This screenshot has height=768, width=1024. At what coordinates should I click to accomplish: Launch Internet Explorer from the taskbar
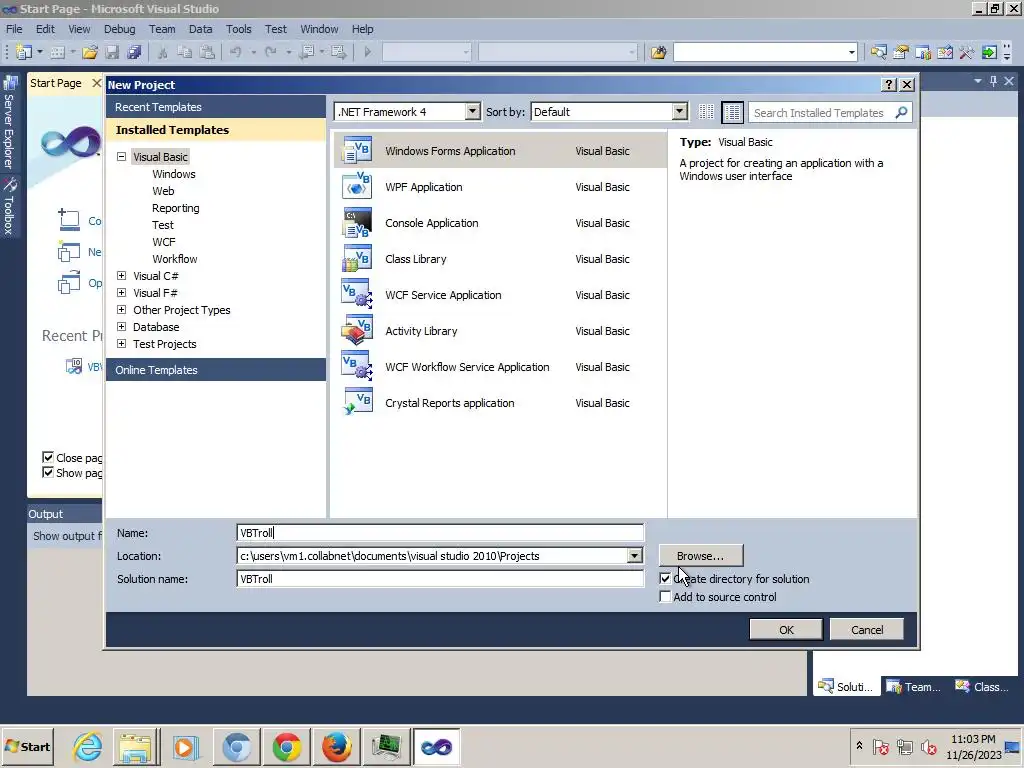[88, 746]
